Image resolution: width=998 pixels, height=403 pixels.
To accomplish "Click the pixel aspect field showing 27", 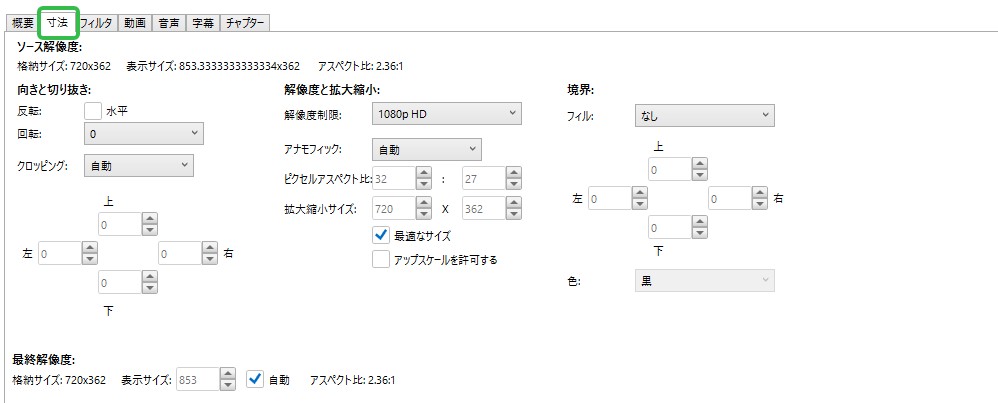I will [484, 179].
